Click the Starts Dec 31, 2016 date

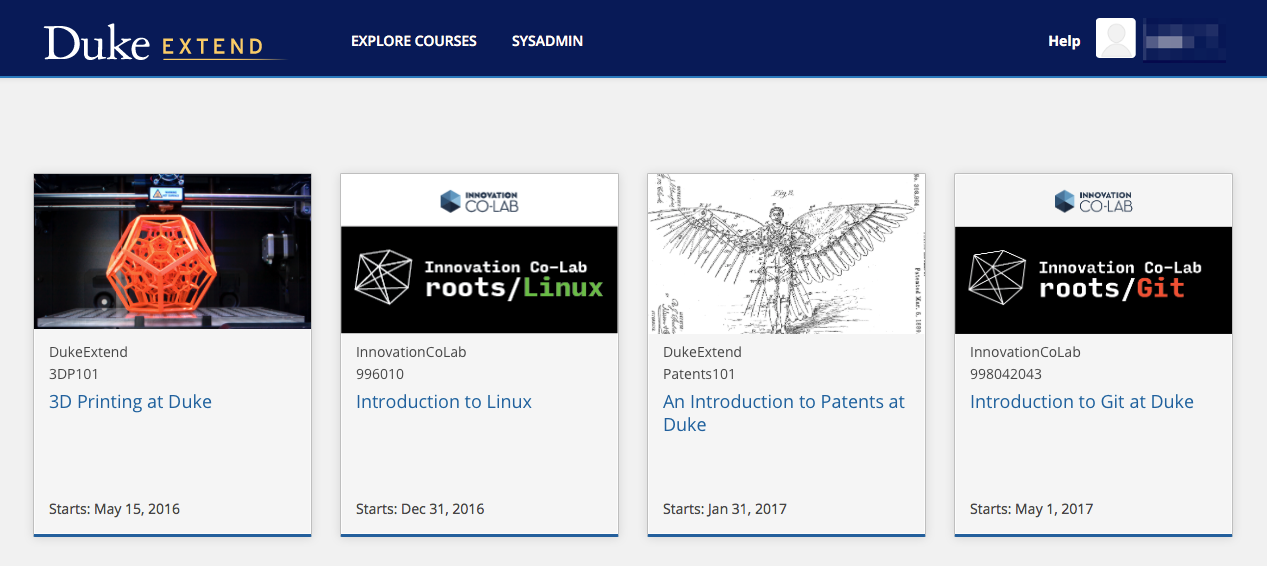click(x=420, y=509)
